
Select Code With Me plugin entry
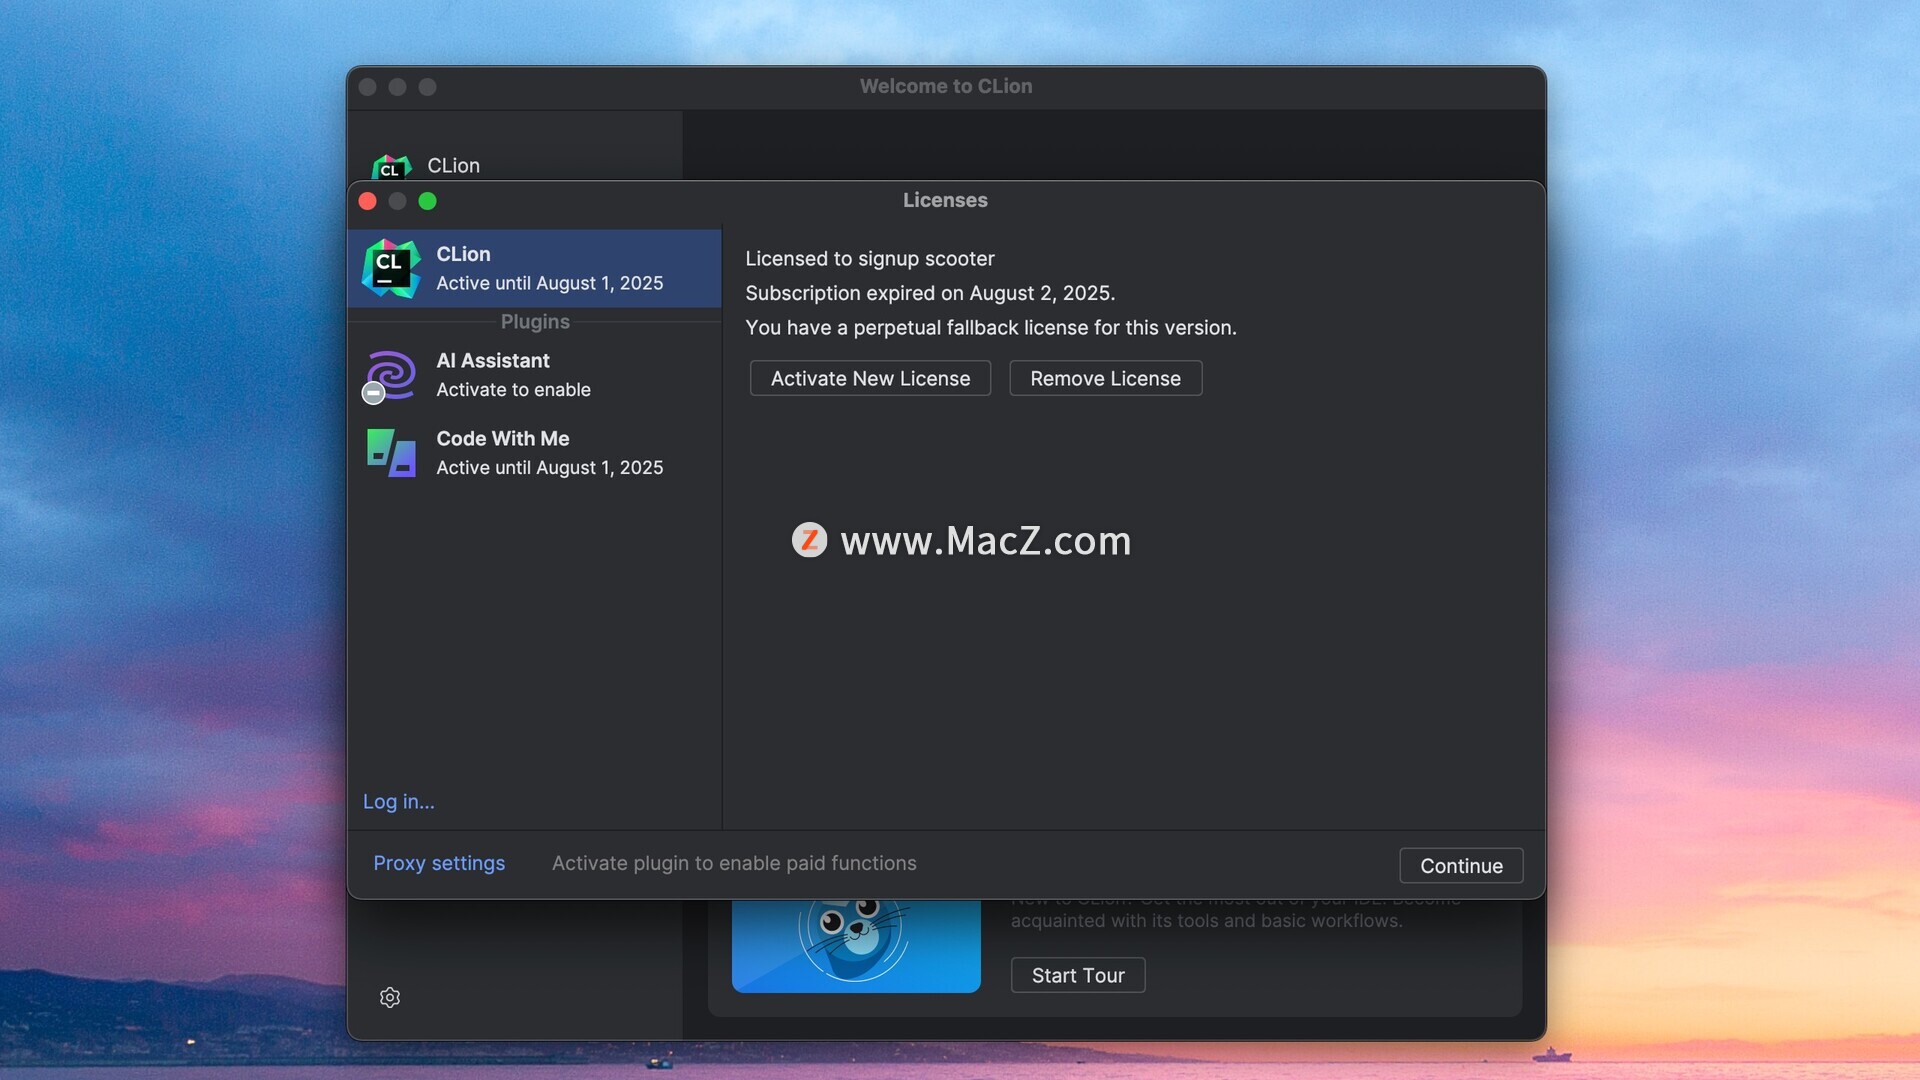point(534,453)
